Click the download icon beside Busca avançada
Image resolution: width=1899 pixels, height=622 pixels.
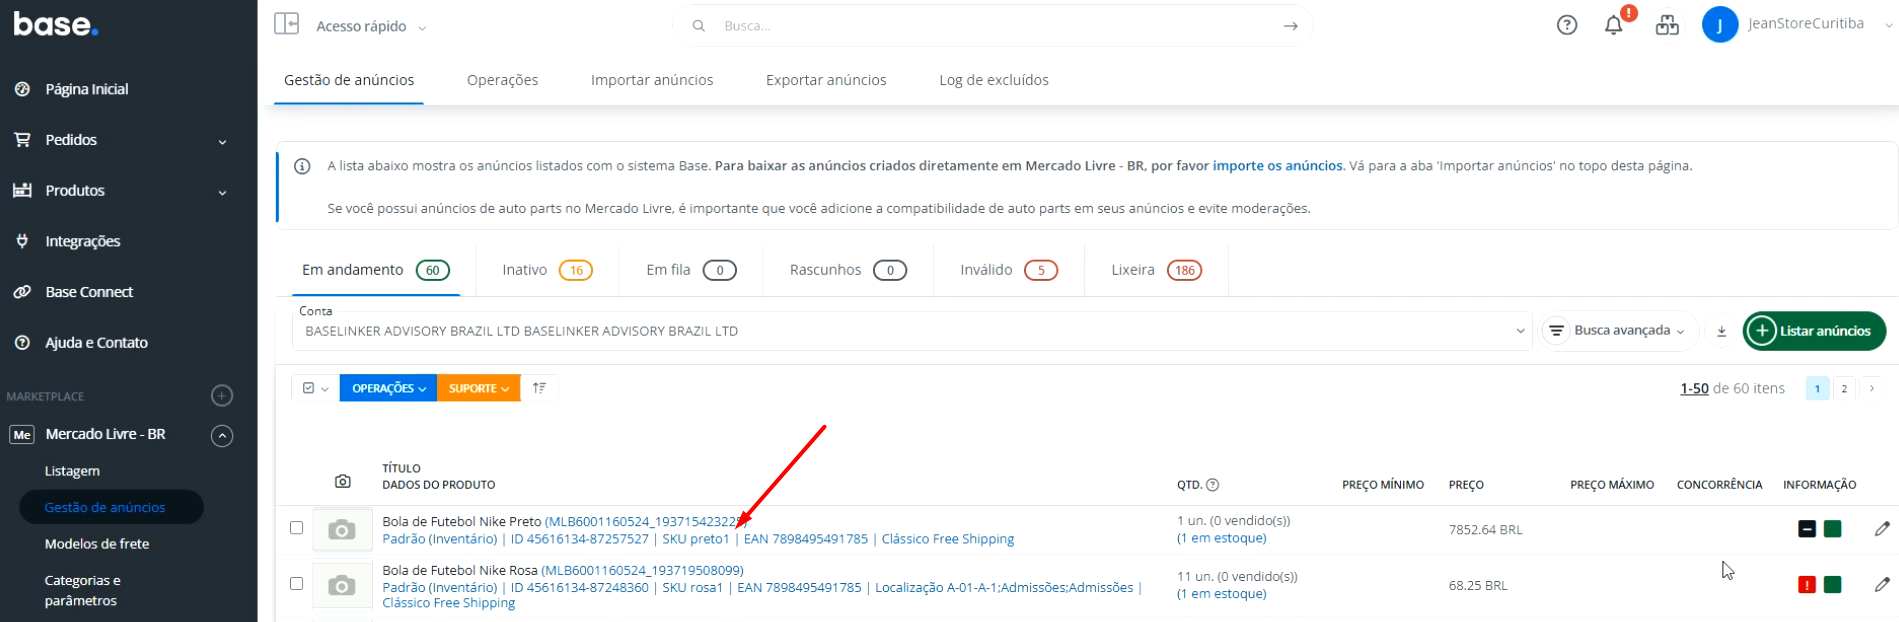(x=1721, y=331)
